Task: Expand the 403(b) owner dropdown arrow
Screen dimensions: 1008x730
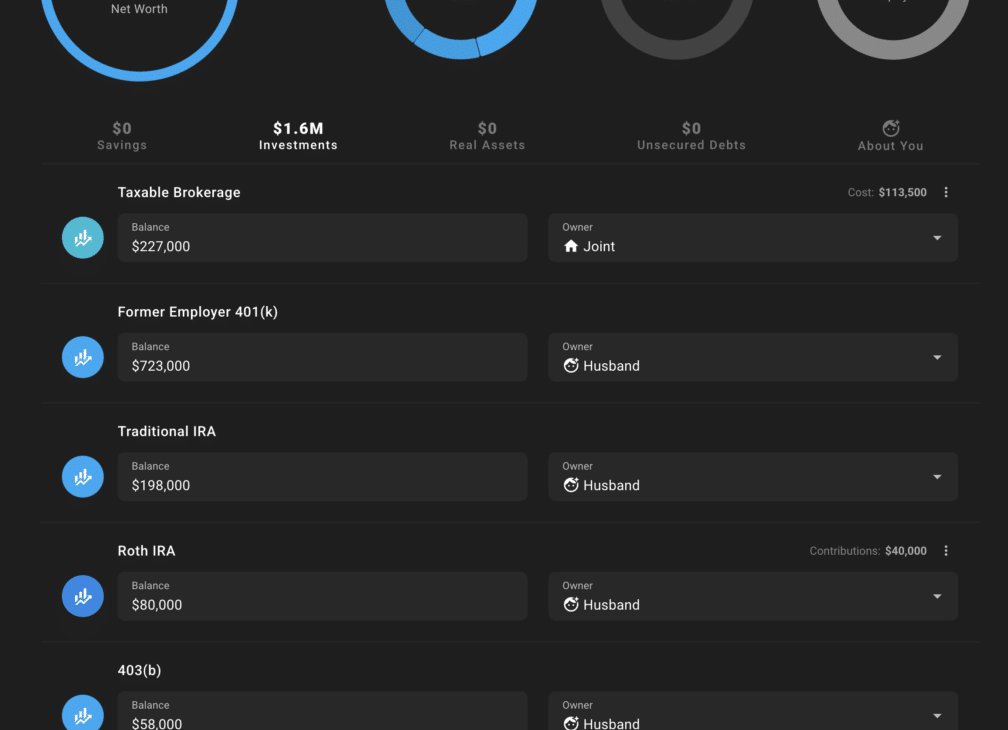Action: point(937,716)
